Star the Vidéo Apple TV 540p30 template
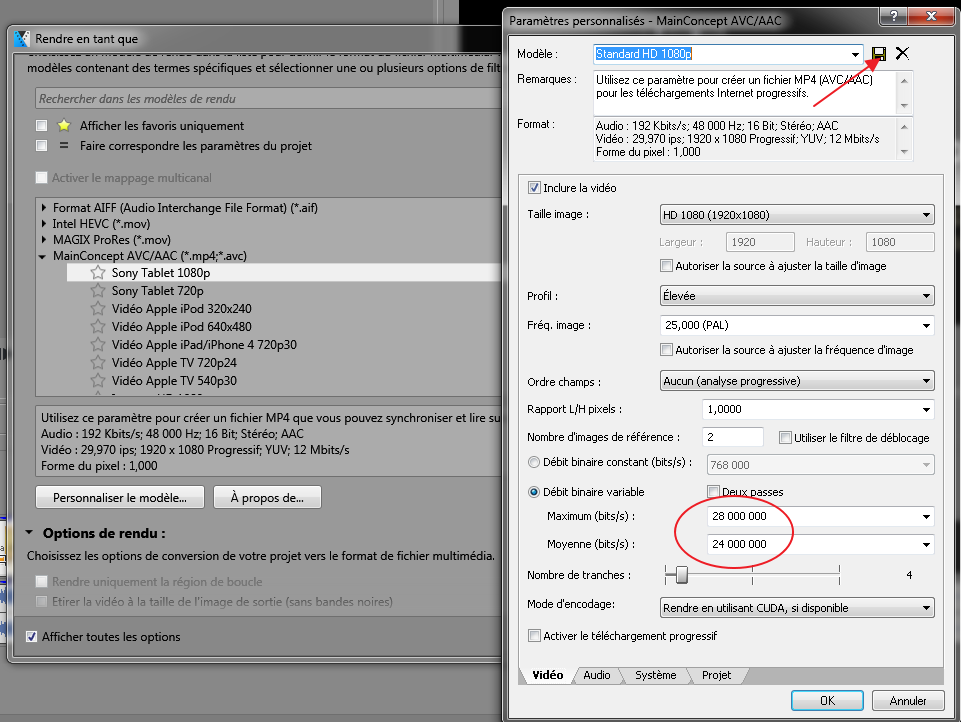 click(97, 380)
